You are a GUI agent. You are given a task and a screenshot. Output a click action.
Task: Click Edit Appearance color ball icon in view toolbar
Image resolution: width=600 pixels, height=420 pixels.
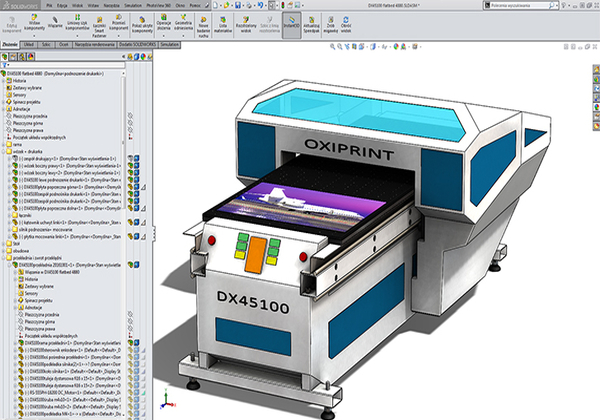coord(396,47)
